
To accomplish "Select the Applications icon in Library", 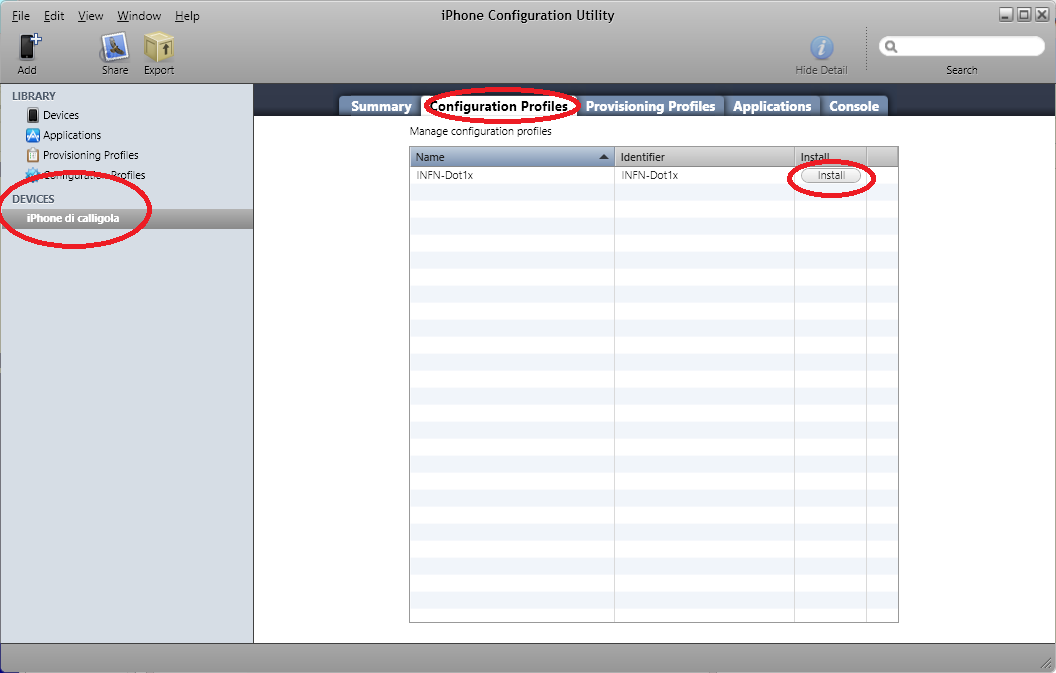I will pyautogui.click(x=32, y=135).
